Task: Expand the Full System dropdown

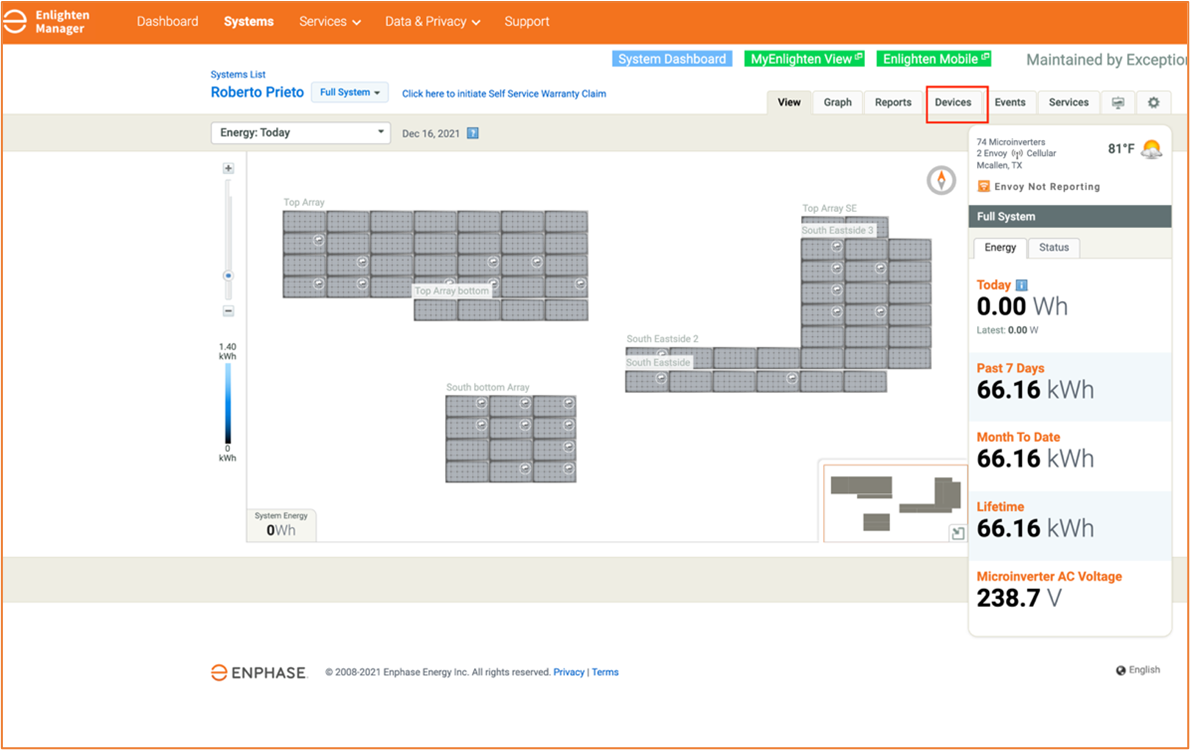Action: point(349,92)
